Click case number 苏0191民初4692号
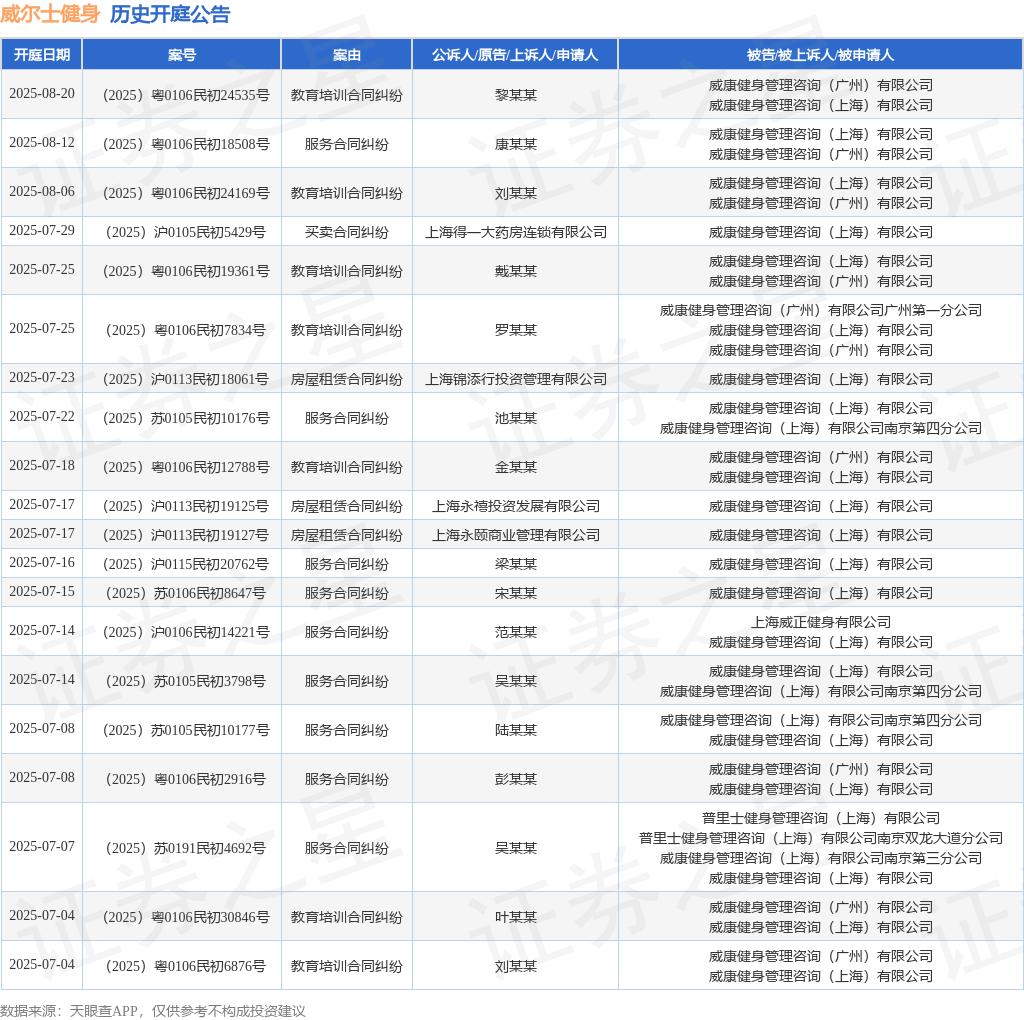The height and width of the screenshot is (1020, 1024). (186, 848)
